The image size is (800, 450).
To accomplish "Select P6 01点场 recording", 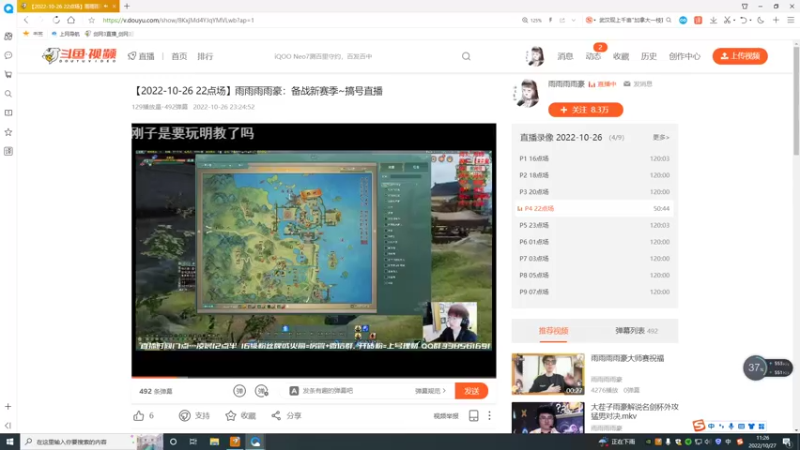I will (594, 242).
